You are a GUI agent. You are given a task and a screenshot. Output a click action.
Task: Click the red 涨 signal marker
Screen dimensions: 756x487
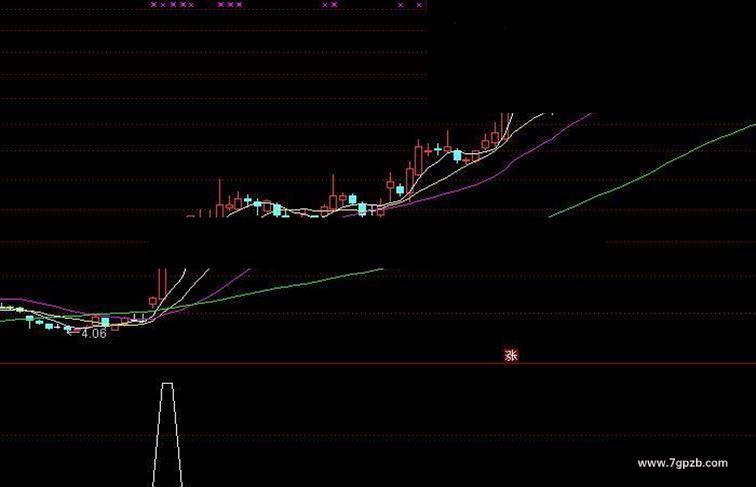coord(511,355)
